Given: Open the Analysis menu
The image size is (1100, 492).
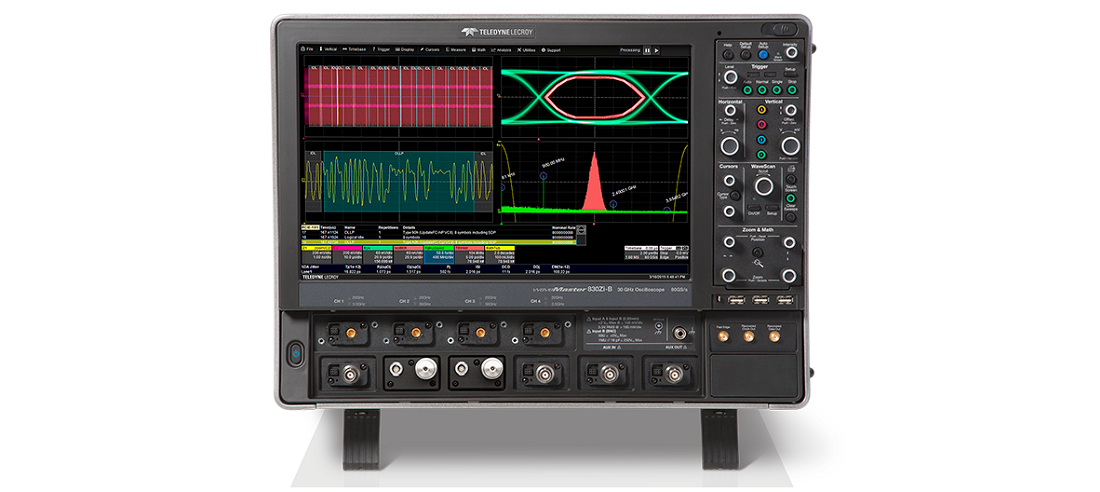Looking at the screenshot, I should (x=501, y=50).
